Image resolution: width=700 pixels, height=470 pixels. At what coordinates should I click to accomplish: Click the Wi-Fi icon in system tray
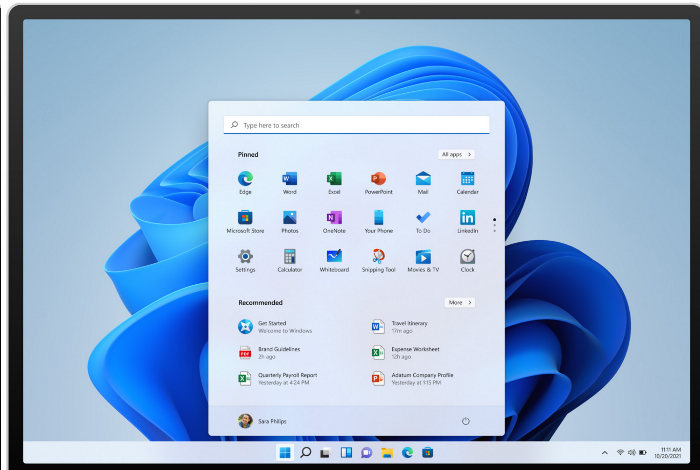(620, 453)
